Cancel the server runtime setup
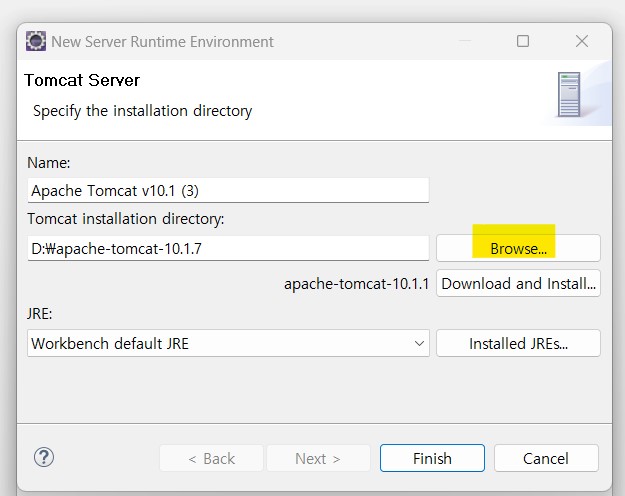 point(546,459)
